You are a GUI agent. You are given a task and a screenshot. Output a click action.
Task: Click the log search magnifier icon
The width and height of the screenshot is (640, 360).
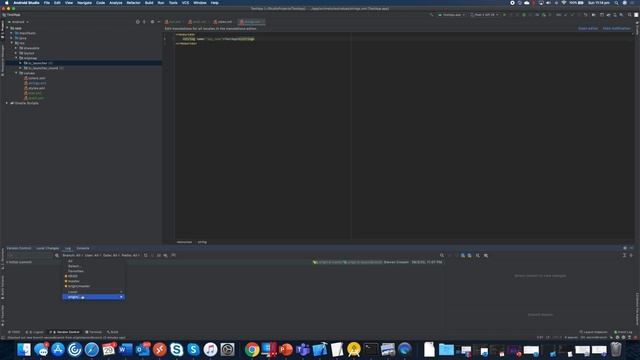[57, 256]
